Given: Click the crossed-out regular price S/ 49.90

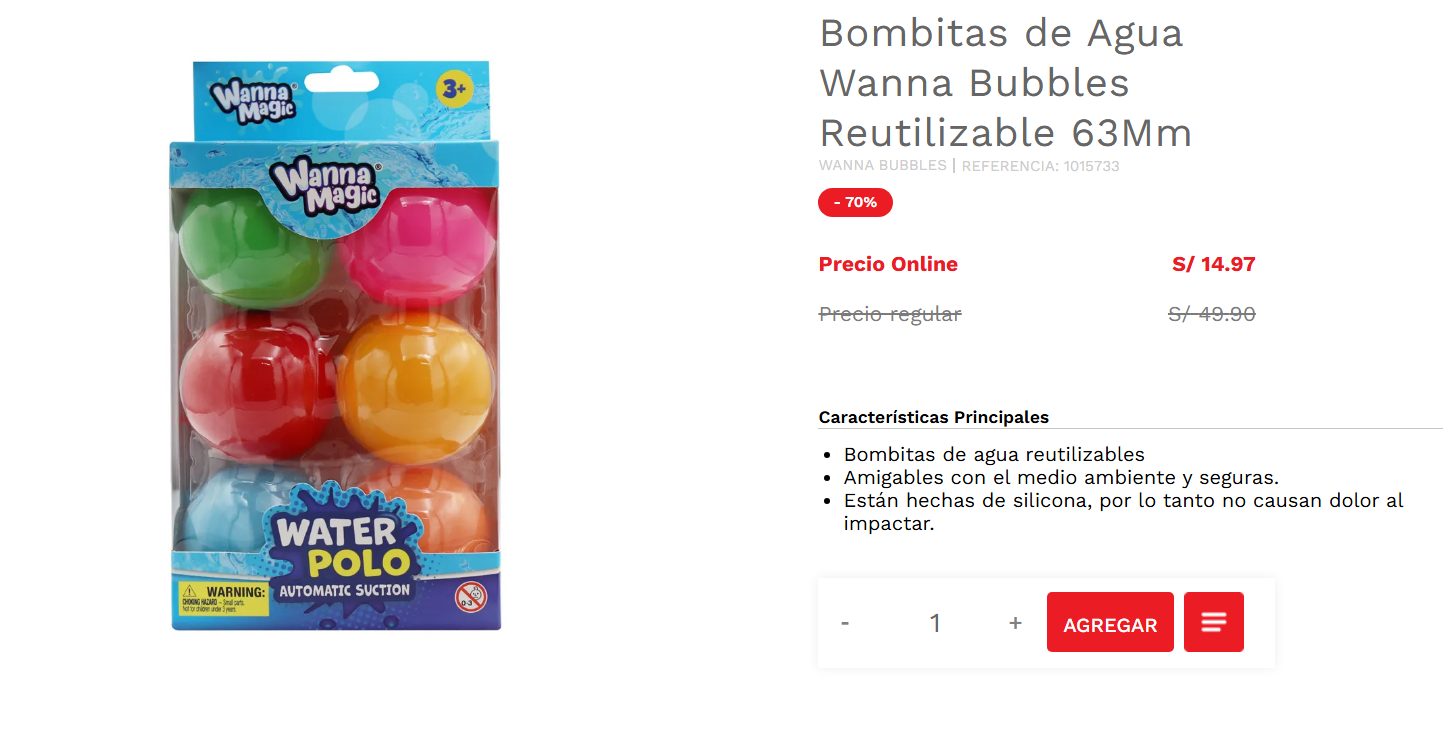Looking at the screenshot, I should pyautogui.click(x=1212, y=314).
